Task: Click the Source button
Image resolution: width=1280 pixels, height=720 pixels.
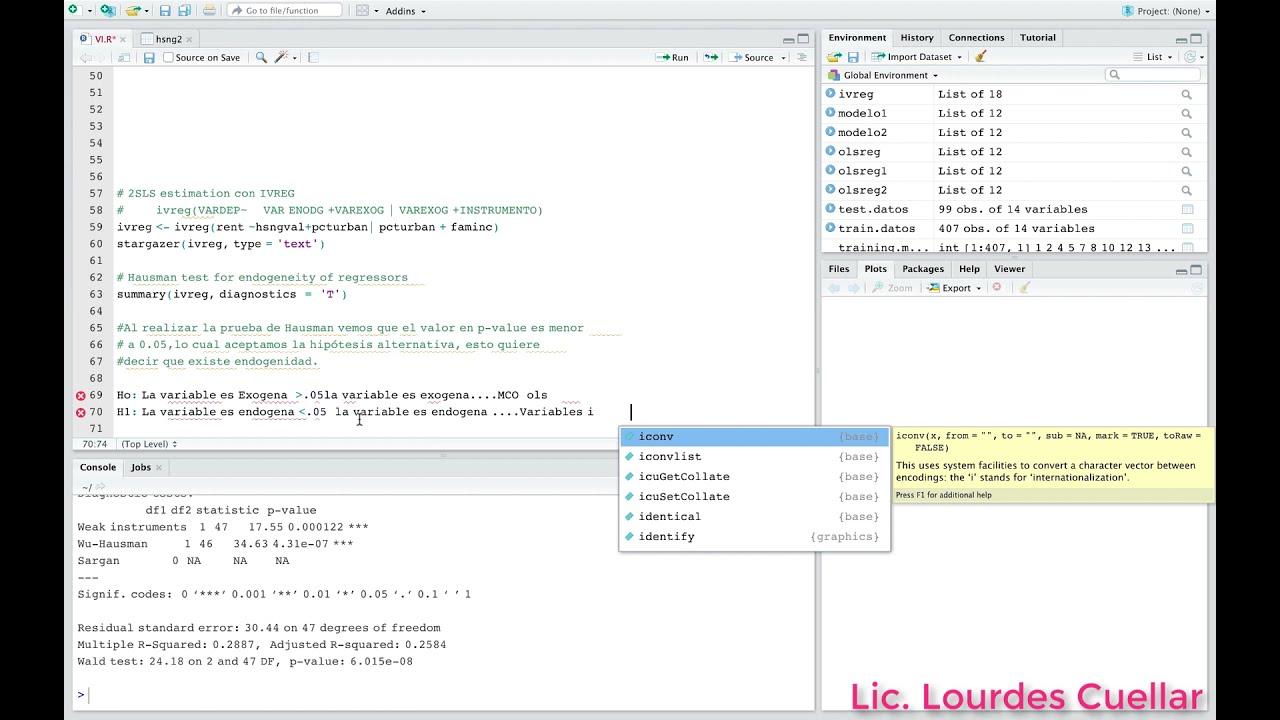Action: click(752, 57)
